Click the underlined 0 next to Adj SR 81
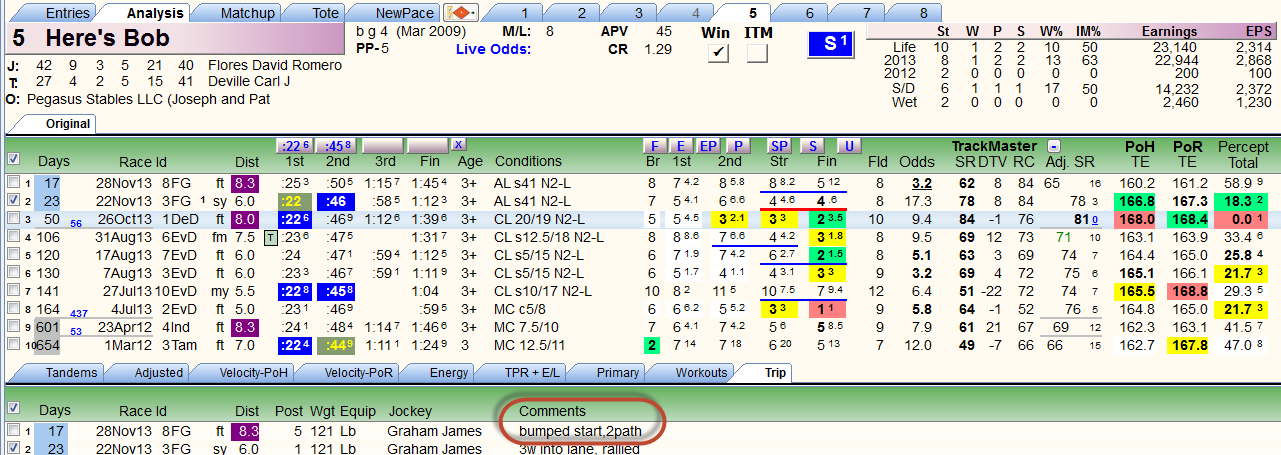 tap(1094, 219)
